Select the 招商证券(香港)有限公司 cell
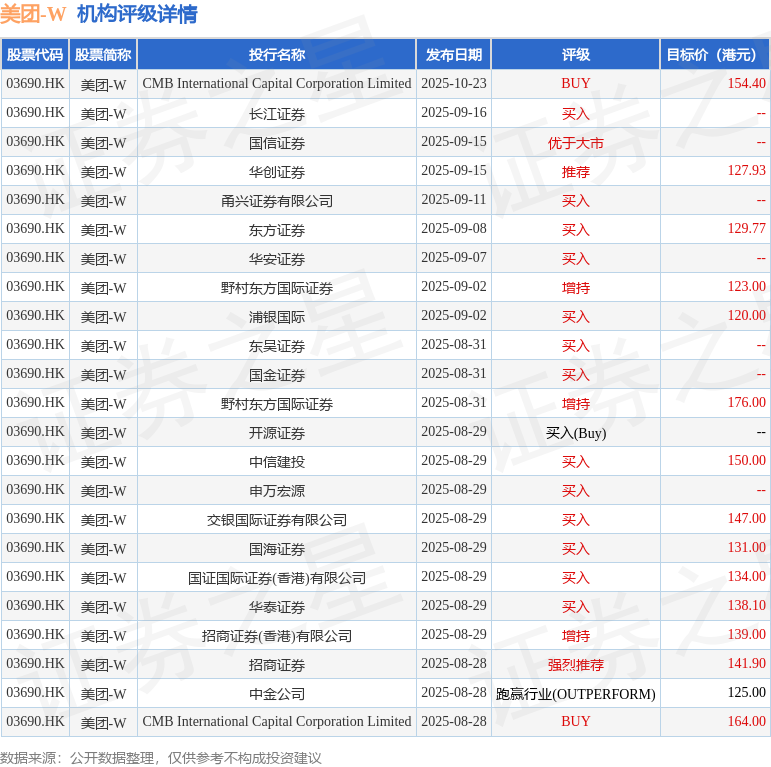Viewport: 771px width, 767px height. [277, 636]
